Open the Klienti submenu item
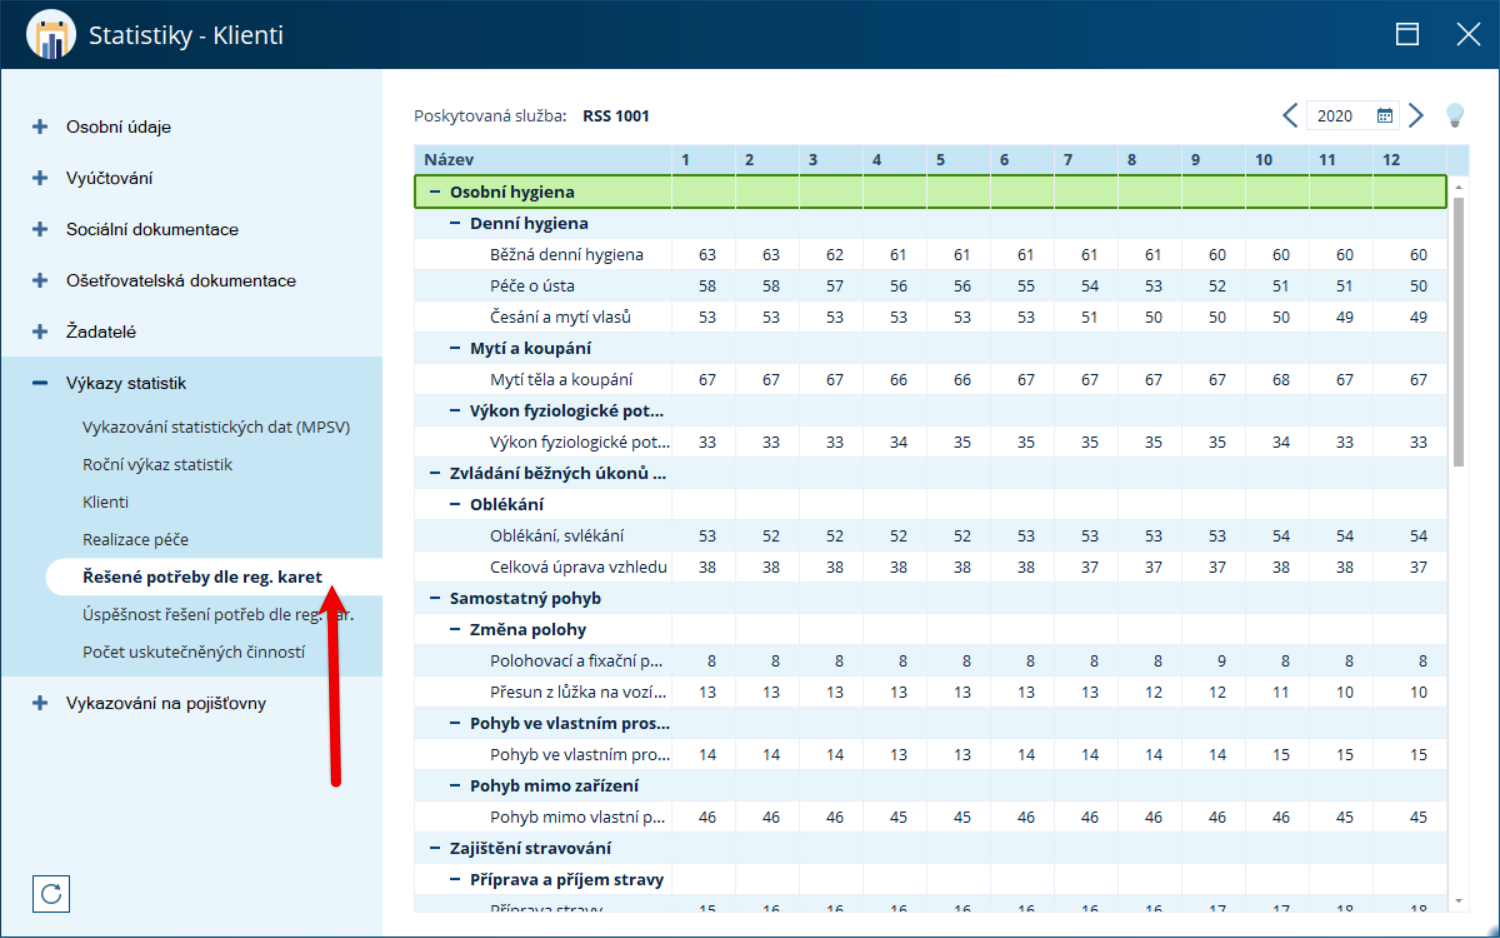Viewport: 1500px width, 938px height. 105,502
